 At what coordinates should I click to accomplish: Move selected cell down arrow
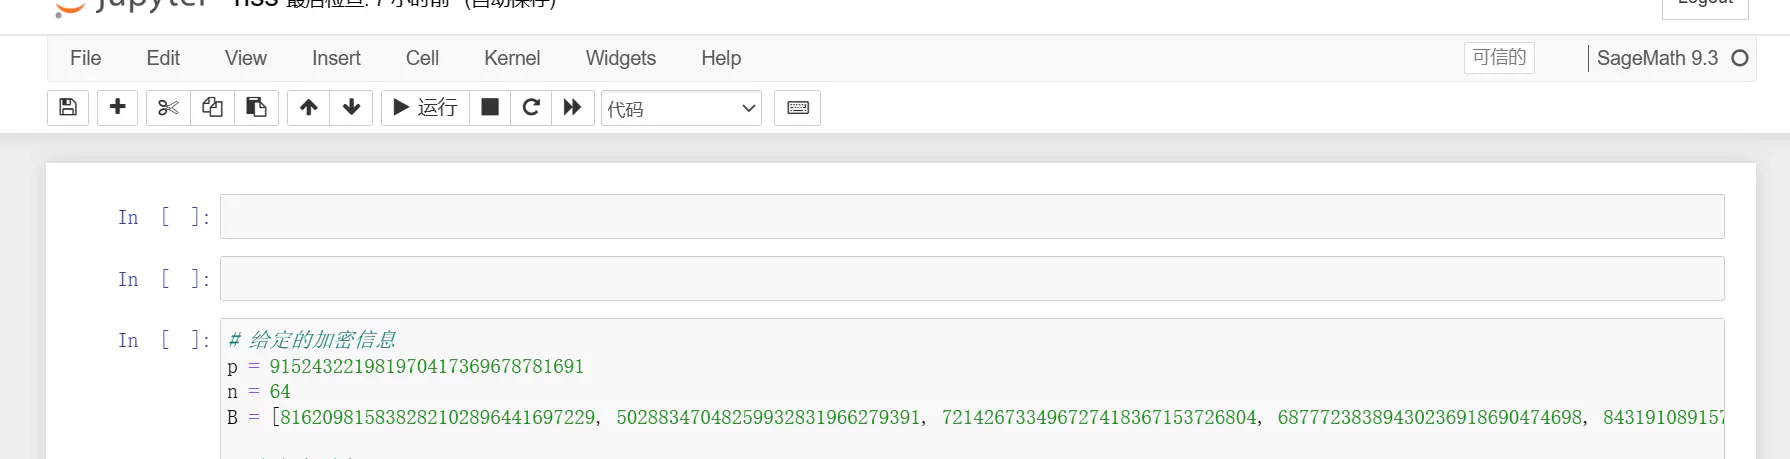click(351, 107)
